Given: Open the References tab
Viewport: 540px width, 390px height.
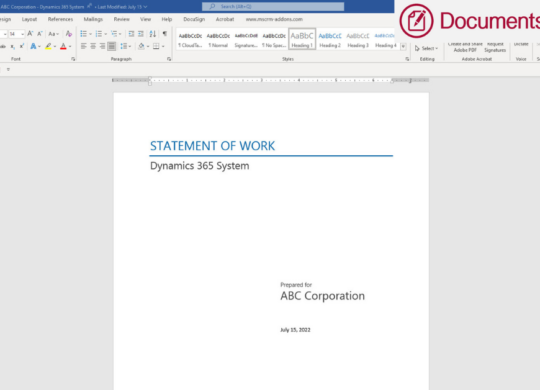Looking at the screenshot, I should tap(60, 19).
